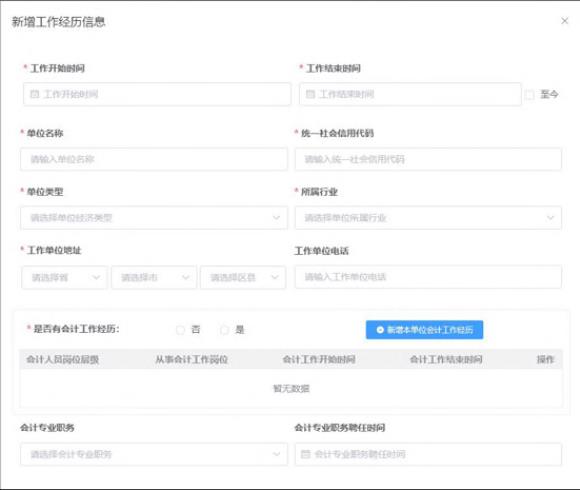Click the 会计工作开始时间 column header
Screen dimensions: 580x490
[x=319, y=359]
